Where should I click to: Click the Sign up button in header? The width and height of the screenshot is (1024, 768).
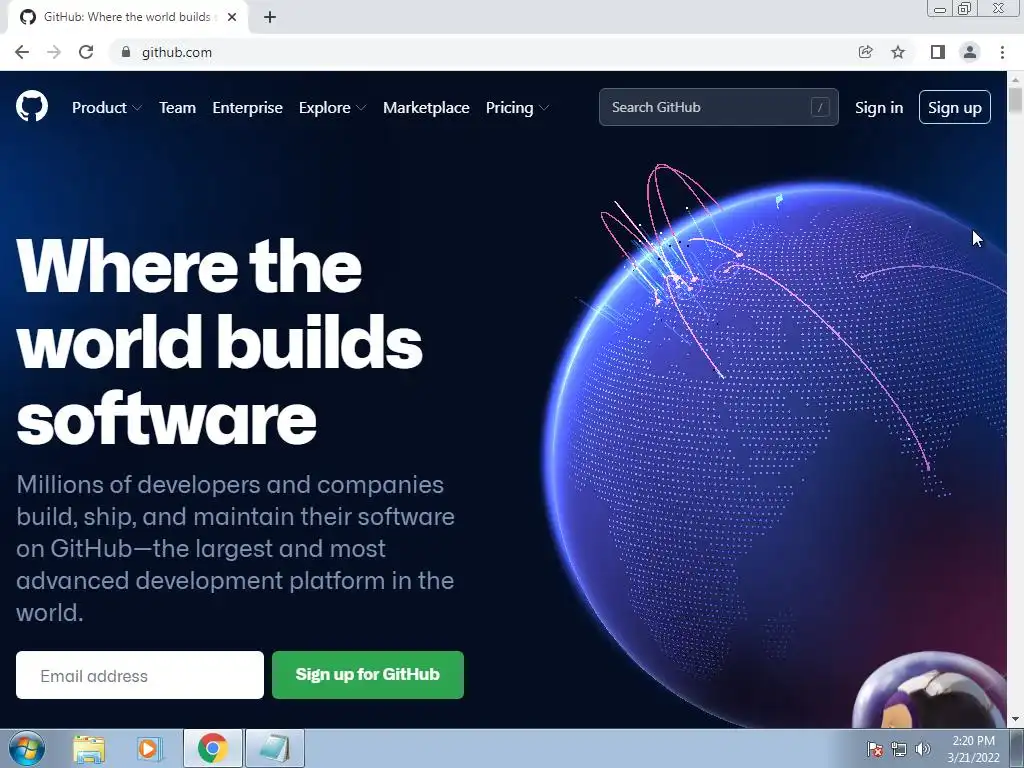[955, 107]
